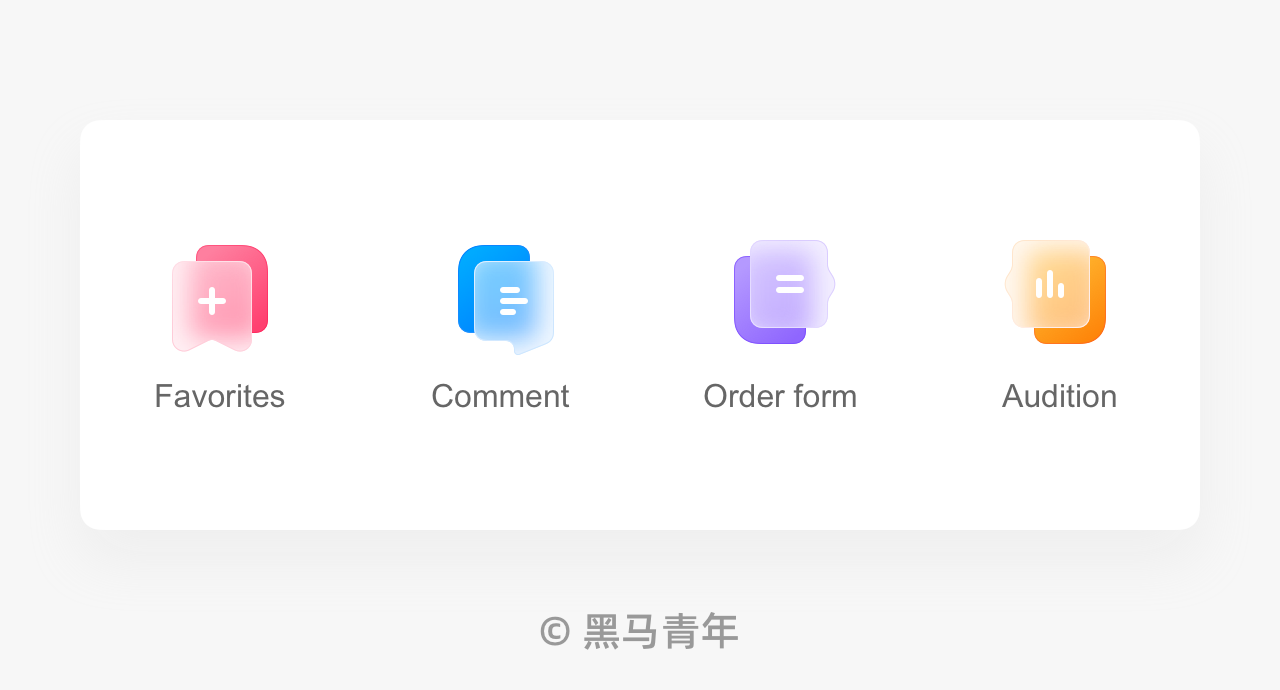This screenshot has height=690, width=1280.
Task: Open the Favorites bookmark icon
Action: click(x=220, y=298)
